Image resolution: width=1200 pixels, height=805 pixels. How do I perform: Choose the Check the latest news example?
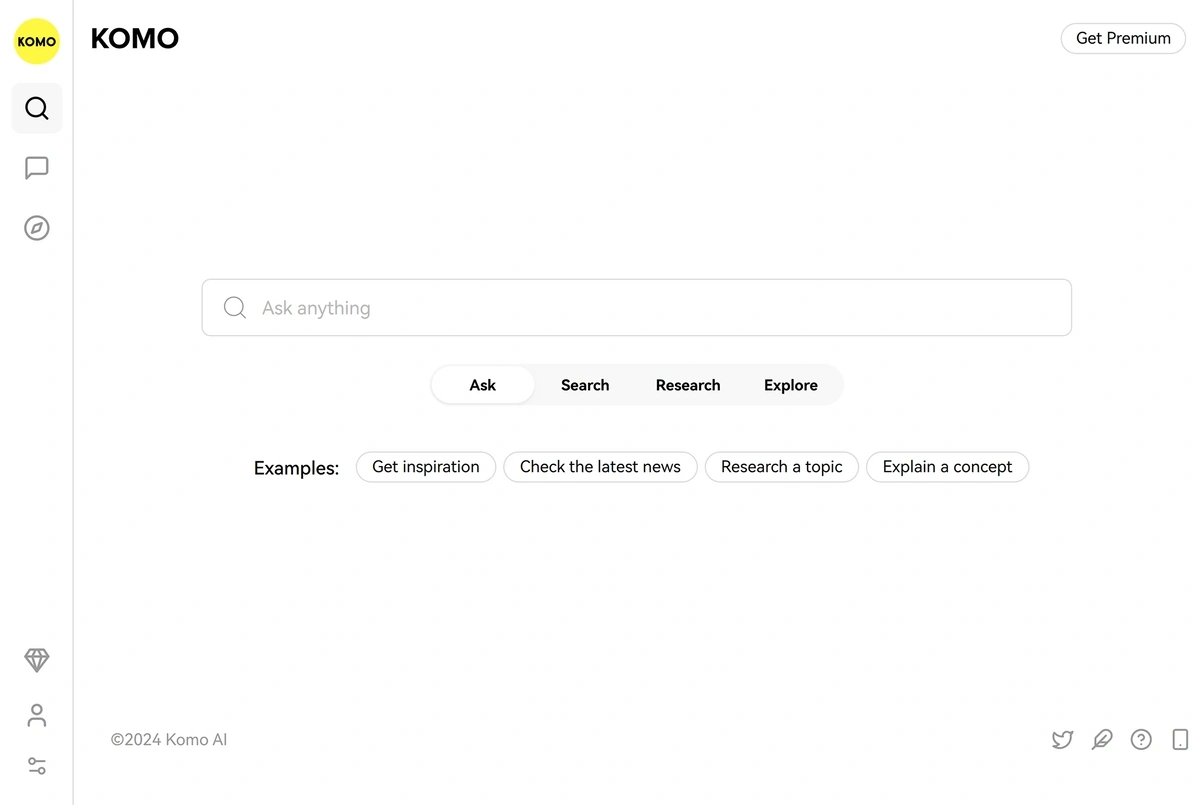[x=600, y=467]
